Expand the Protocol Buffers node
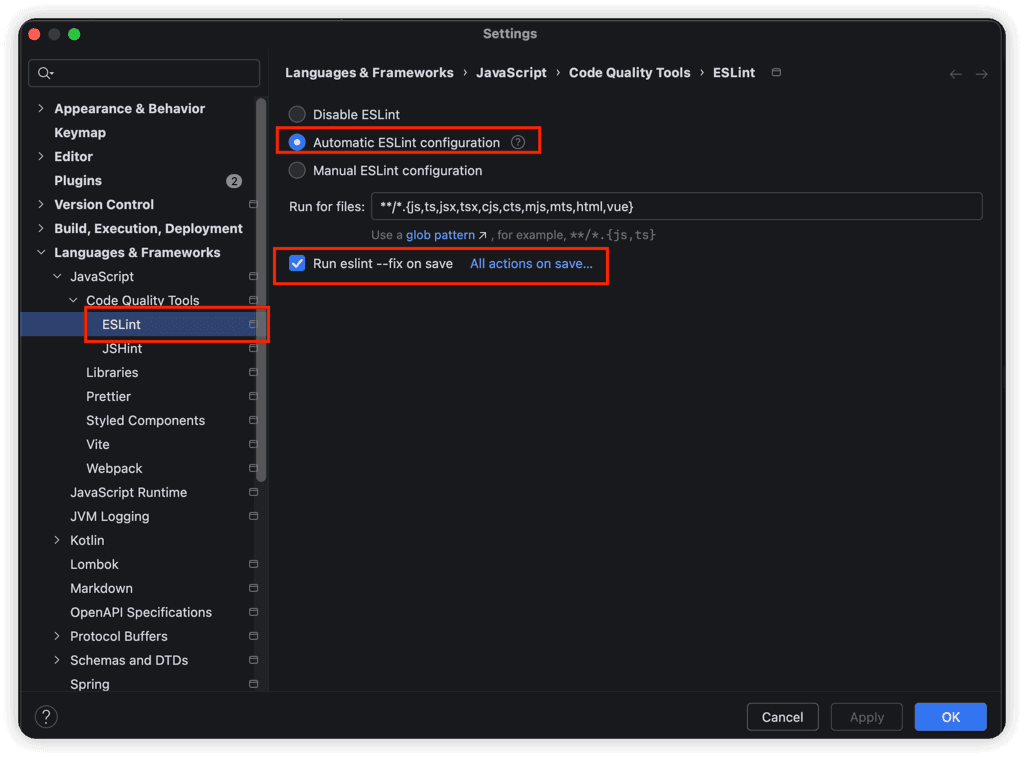Screen dimensions: 1024x757 (57, 636)
